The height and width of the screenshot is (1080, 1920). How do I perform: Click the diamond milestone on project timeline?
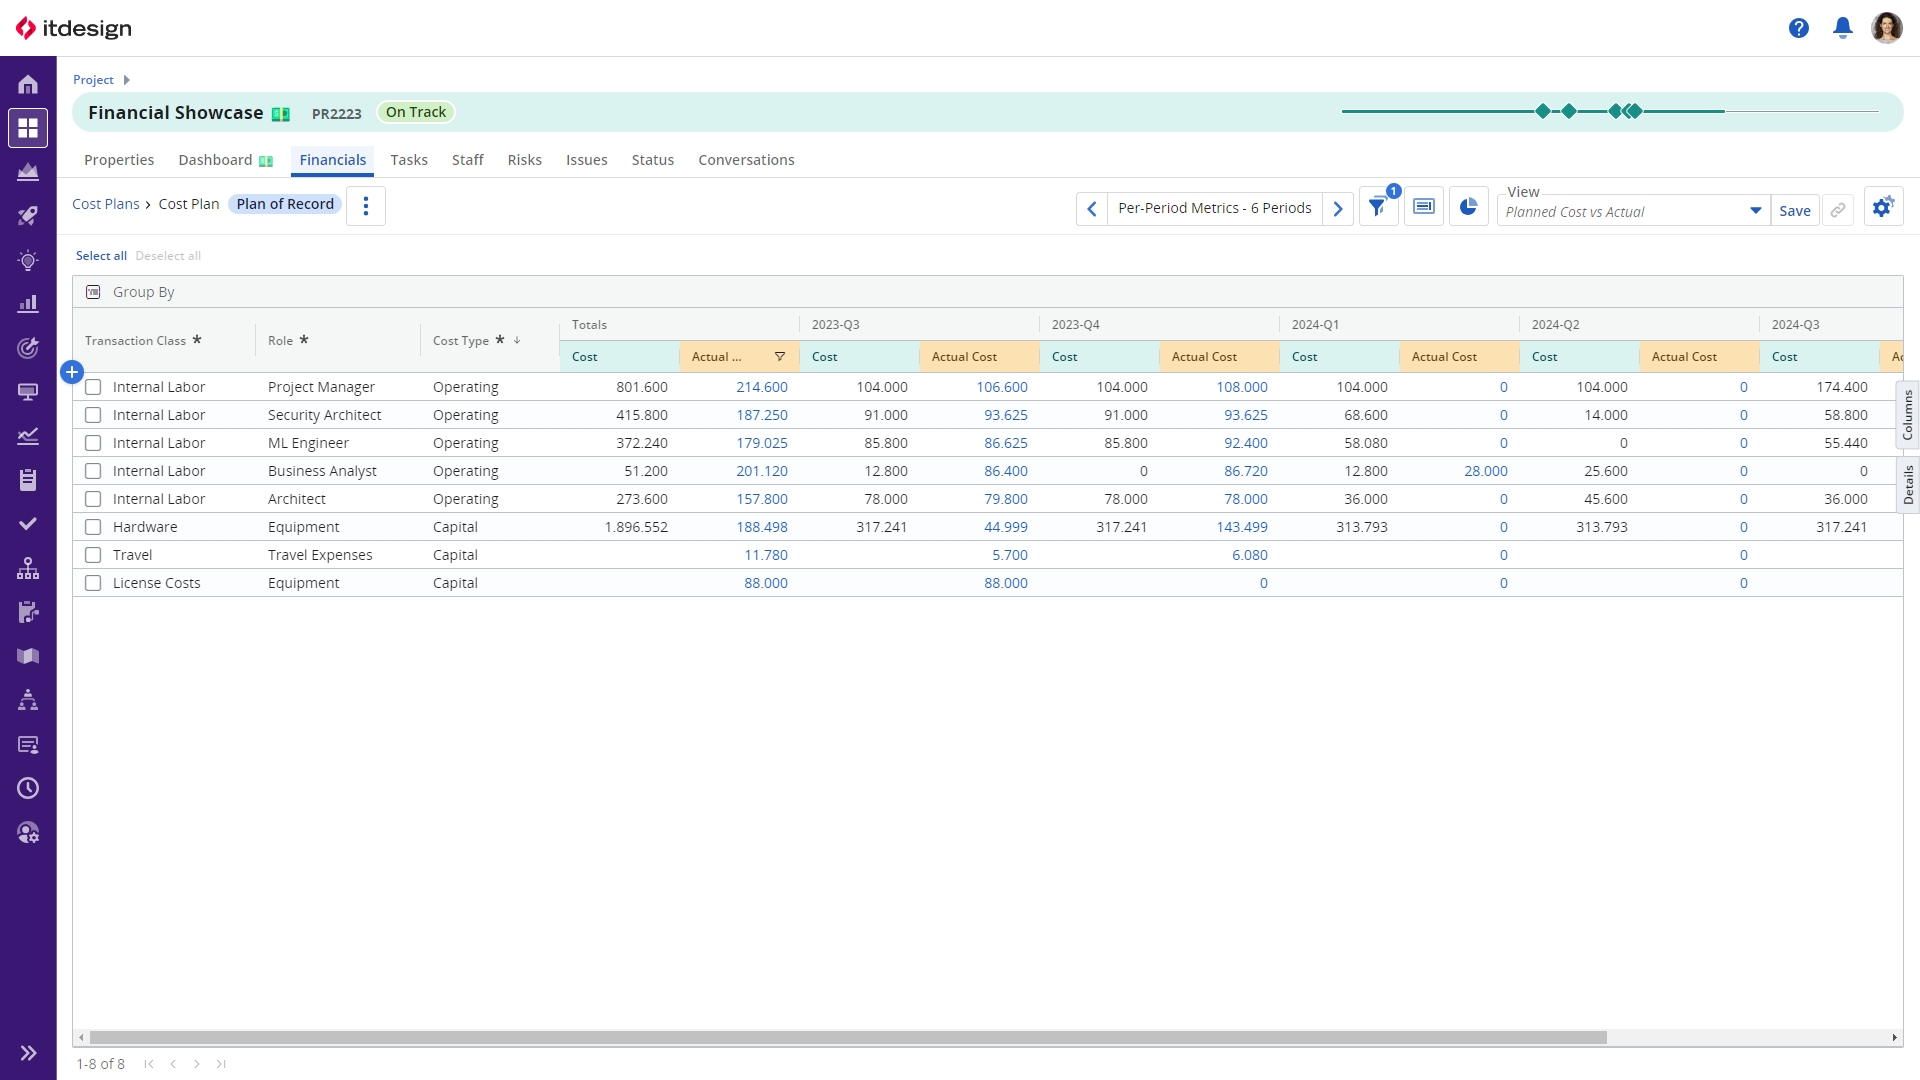coord(1542,111)
